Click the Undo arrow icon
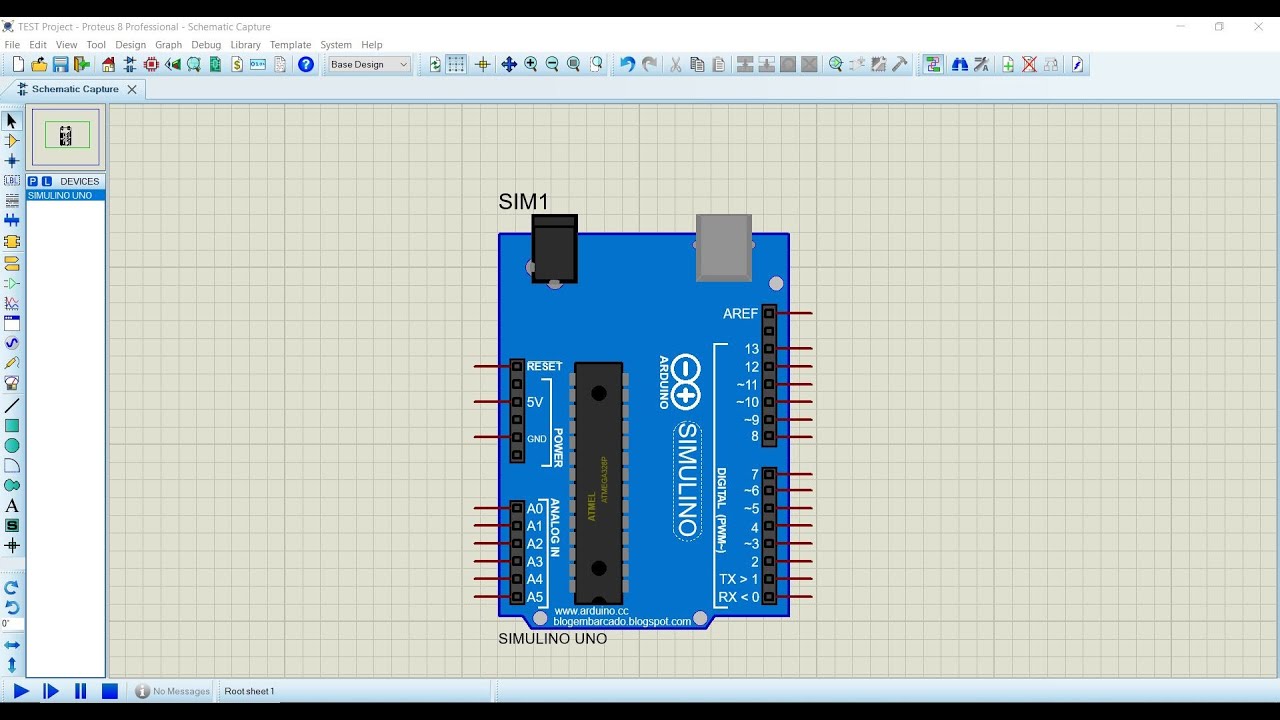The height and width of the screenshot is (720, 1280). click(x=627, y=64)
